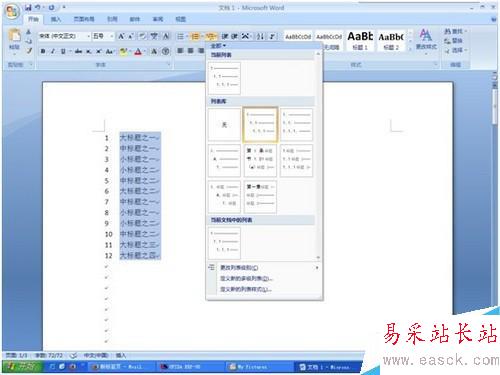Choose Change List Level menu entry
The width and height of the screenshot is (500, 375).
pos(264,268)
